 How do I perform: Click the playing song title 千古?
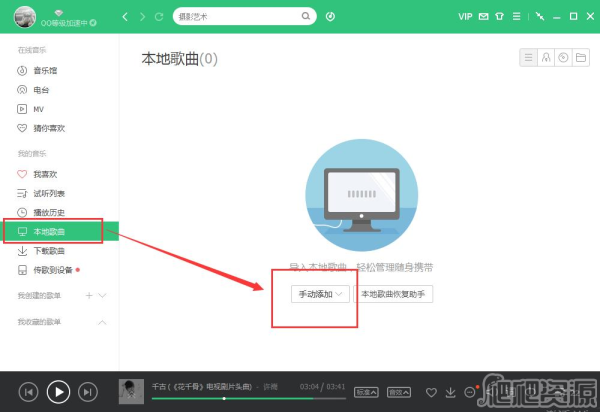[202, 387]
